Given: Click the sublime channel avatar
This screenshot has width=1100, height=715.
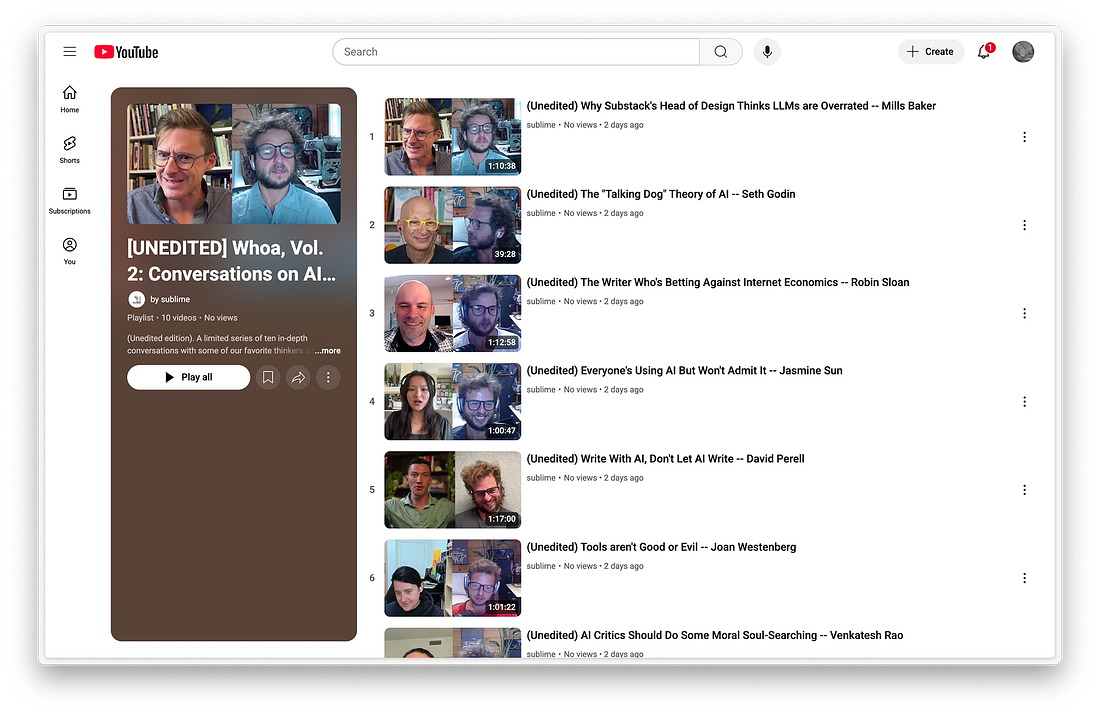Looking at the screenshot, I should pyautogui.click(x=136, y=300).
